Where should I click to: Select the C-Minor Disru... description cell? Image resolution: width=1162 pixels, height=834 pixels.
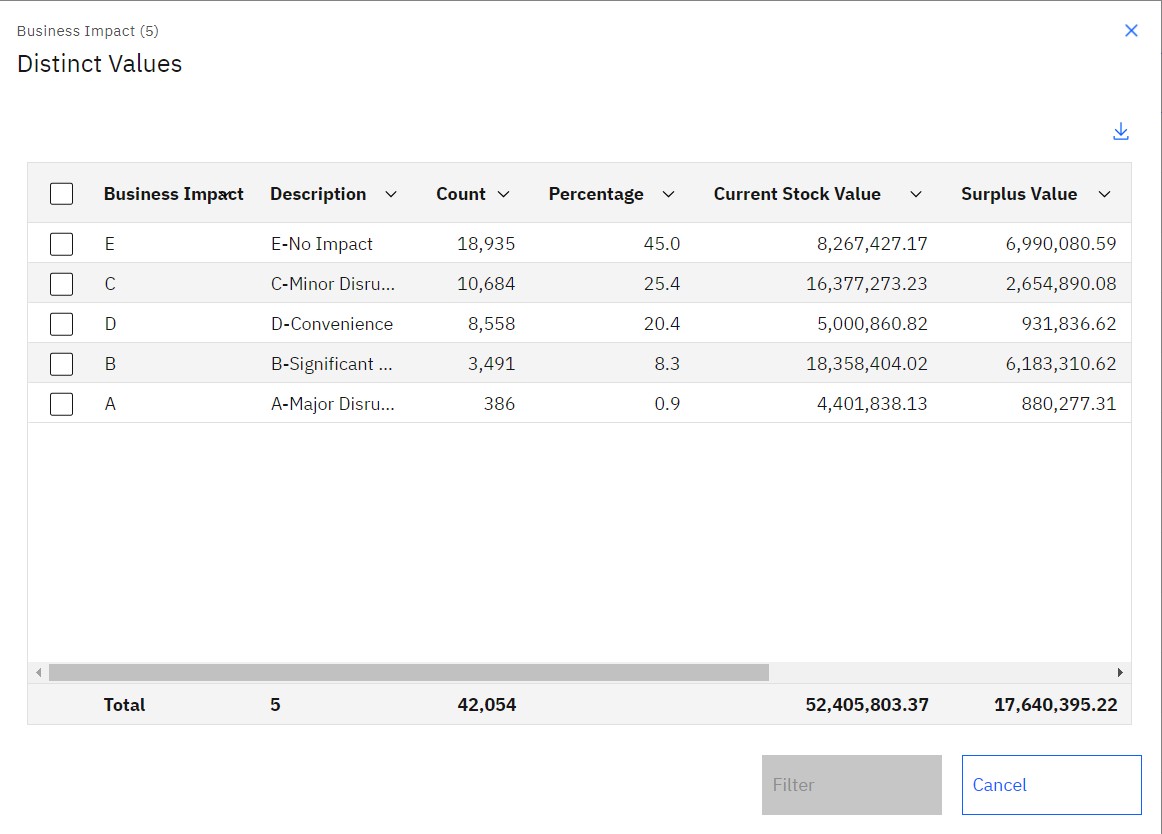pyautogui.click(x=333, y=284)
